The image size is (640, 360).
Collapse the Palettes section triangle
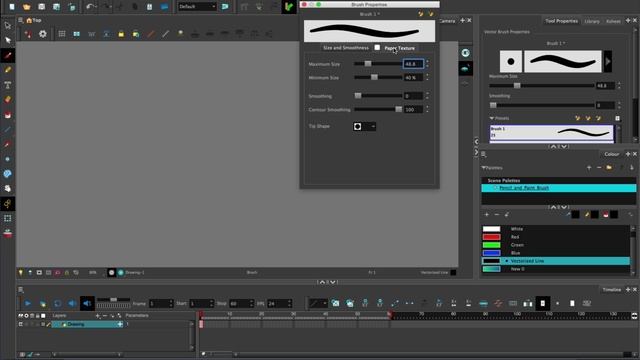(483, 168)
